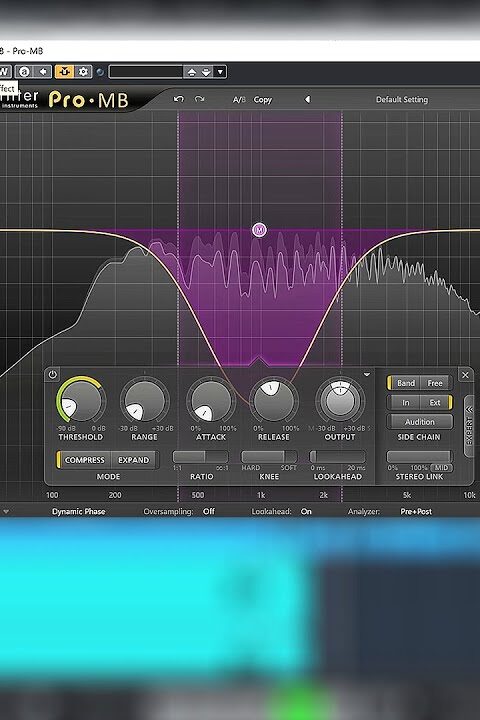This screenshot has height=720, width=480.
Task: Click the Ratio slider
Action: (x=201, y=456)
